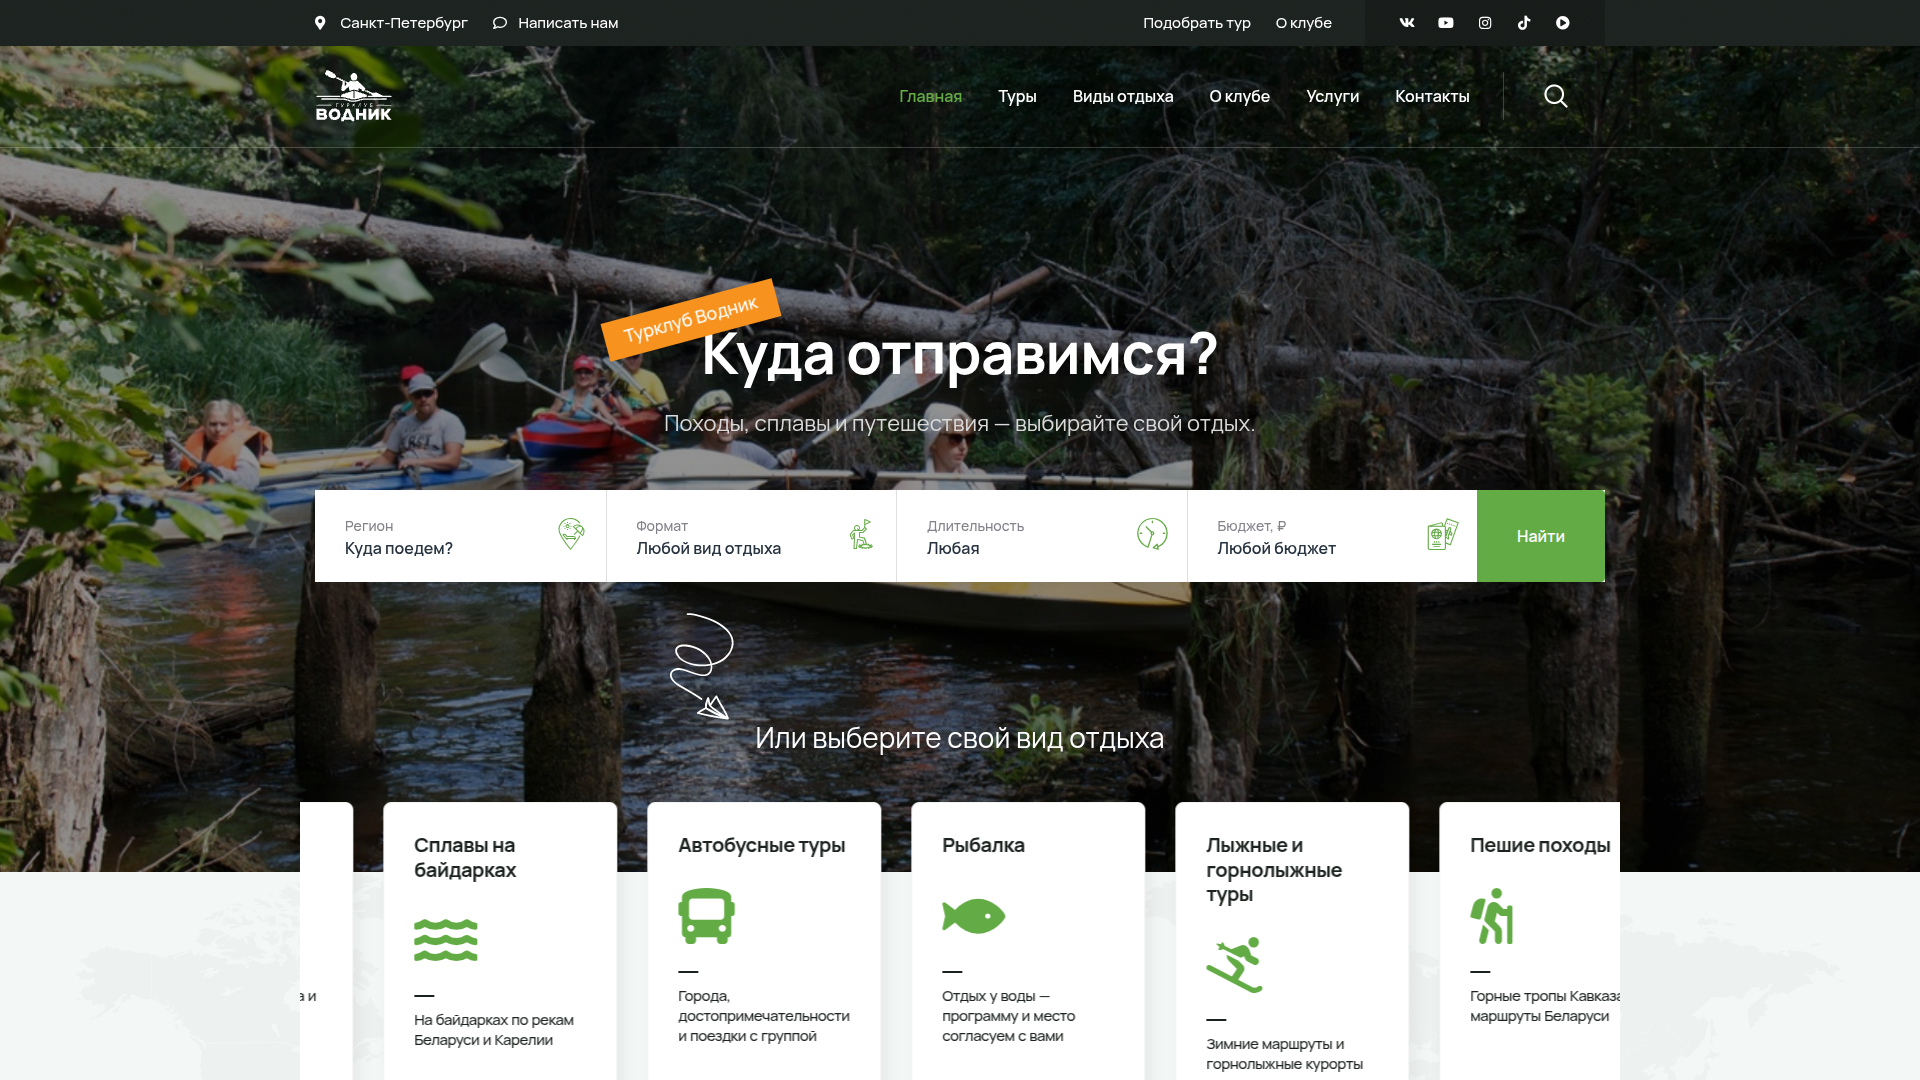Click description 'Отдых у воды — программу и место'
This screenshot has width=1920, height=1080.
point(1009,1006)
